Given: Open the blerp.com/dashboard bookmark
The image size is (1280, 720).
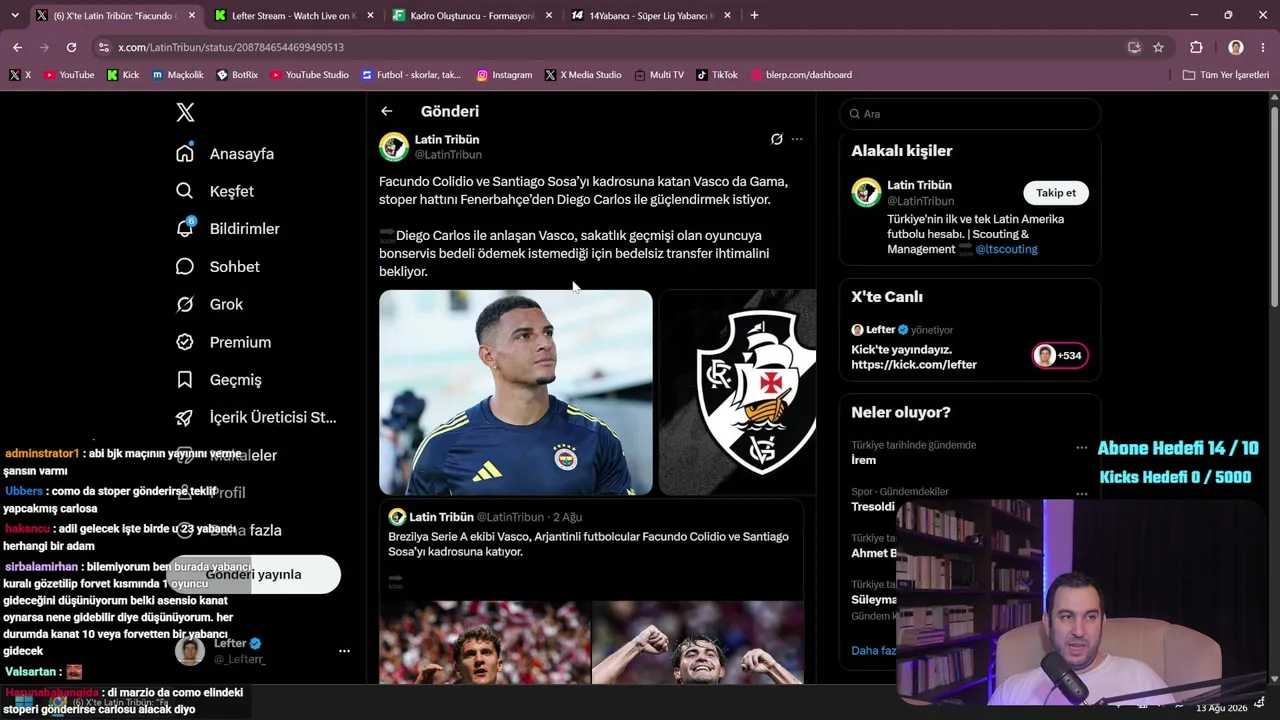Looking at the screenshot, I should click(x=801, y=75).
